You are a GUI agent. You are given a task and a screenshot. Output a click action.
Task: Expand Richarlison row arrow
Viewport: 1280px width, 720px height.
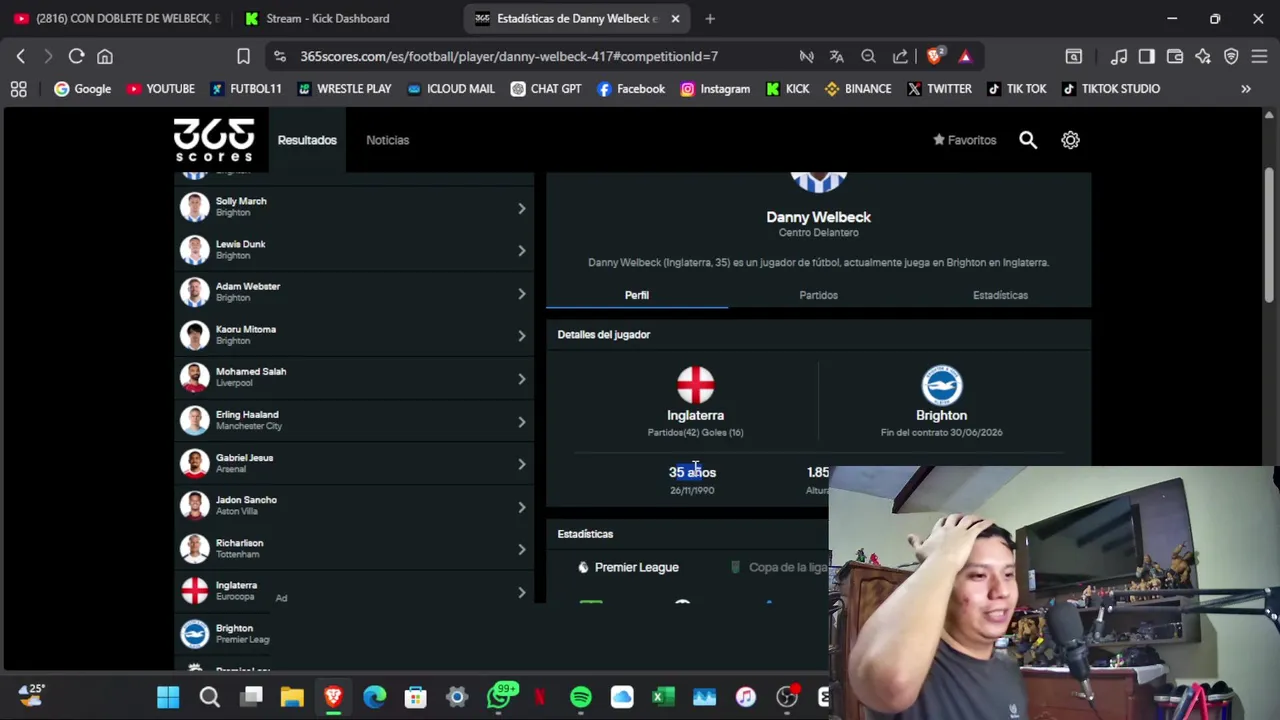point(521,549)
